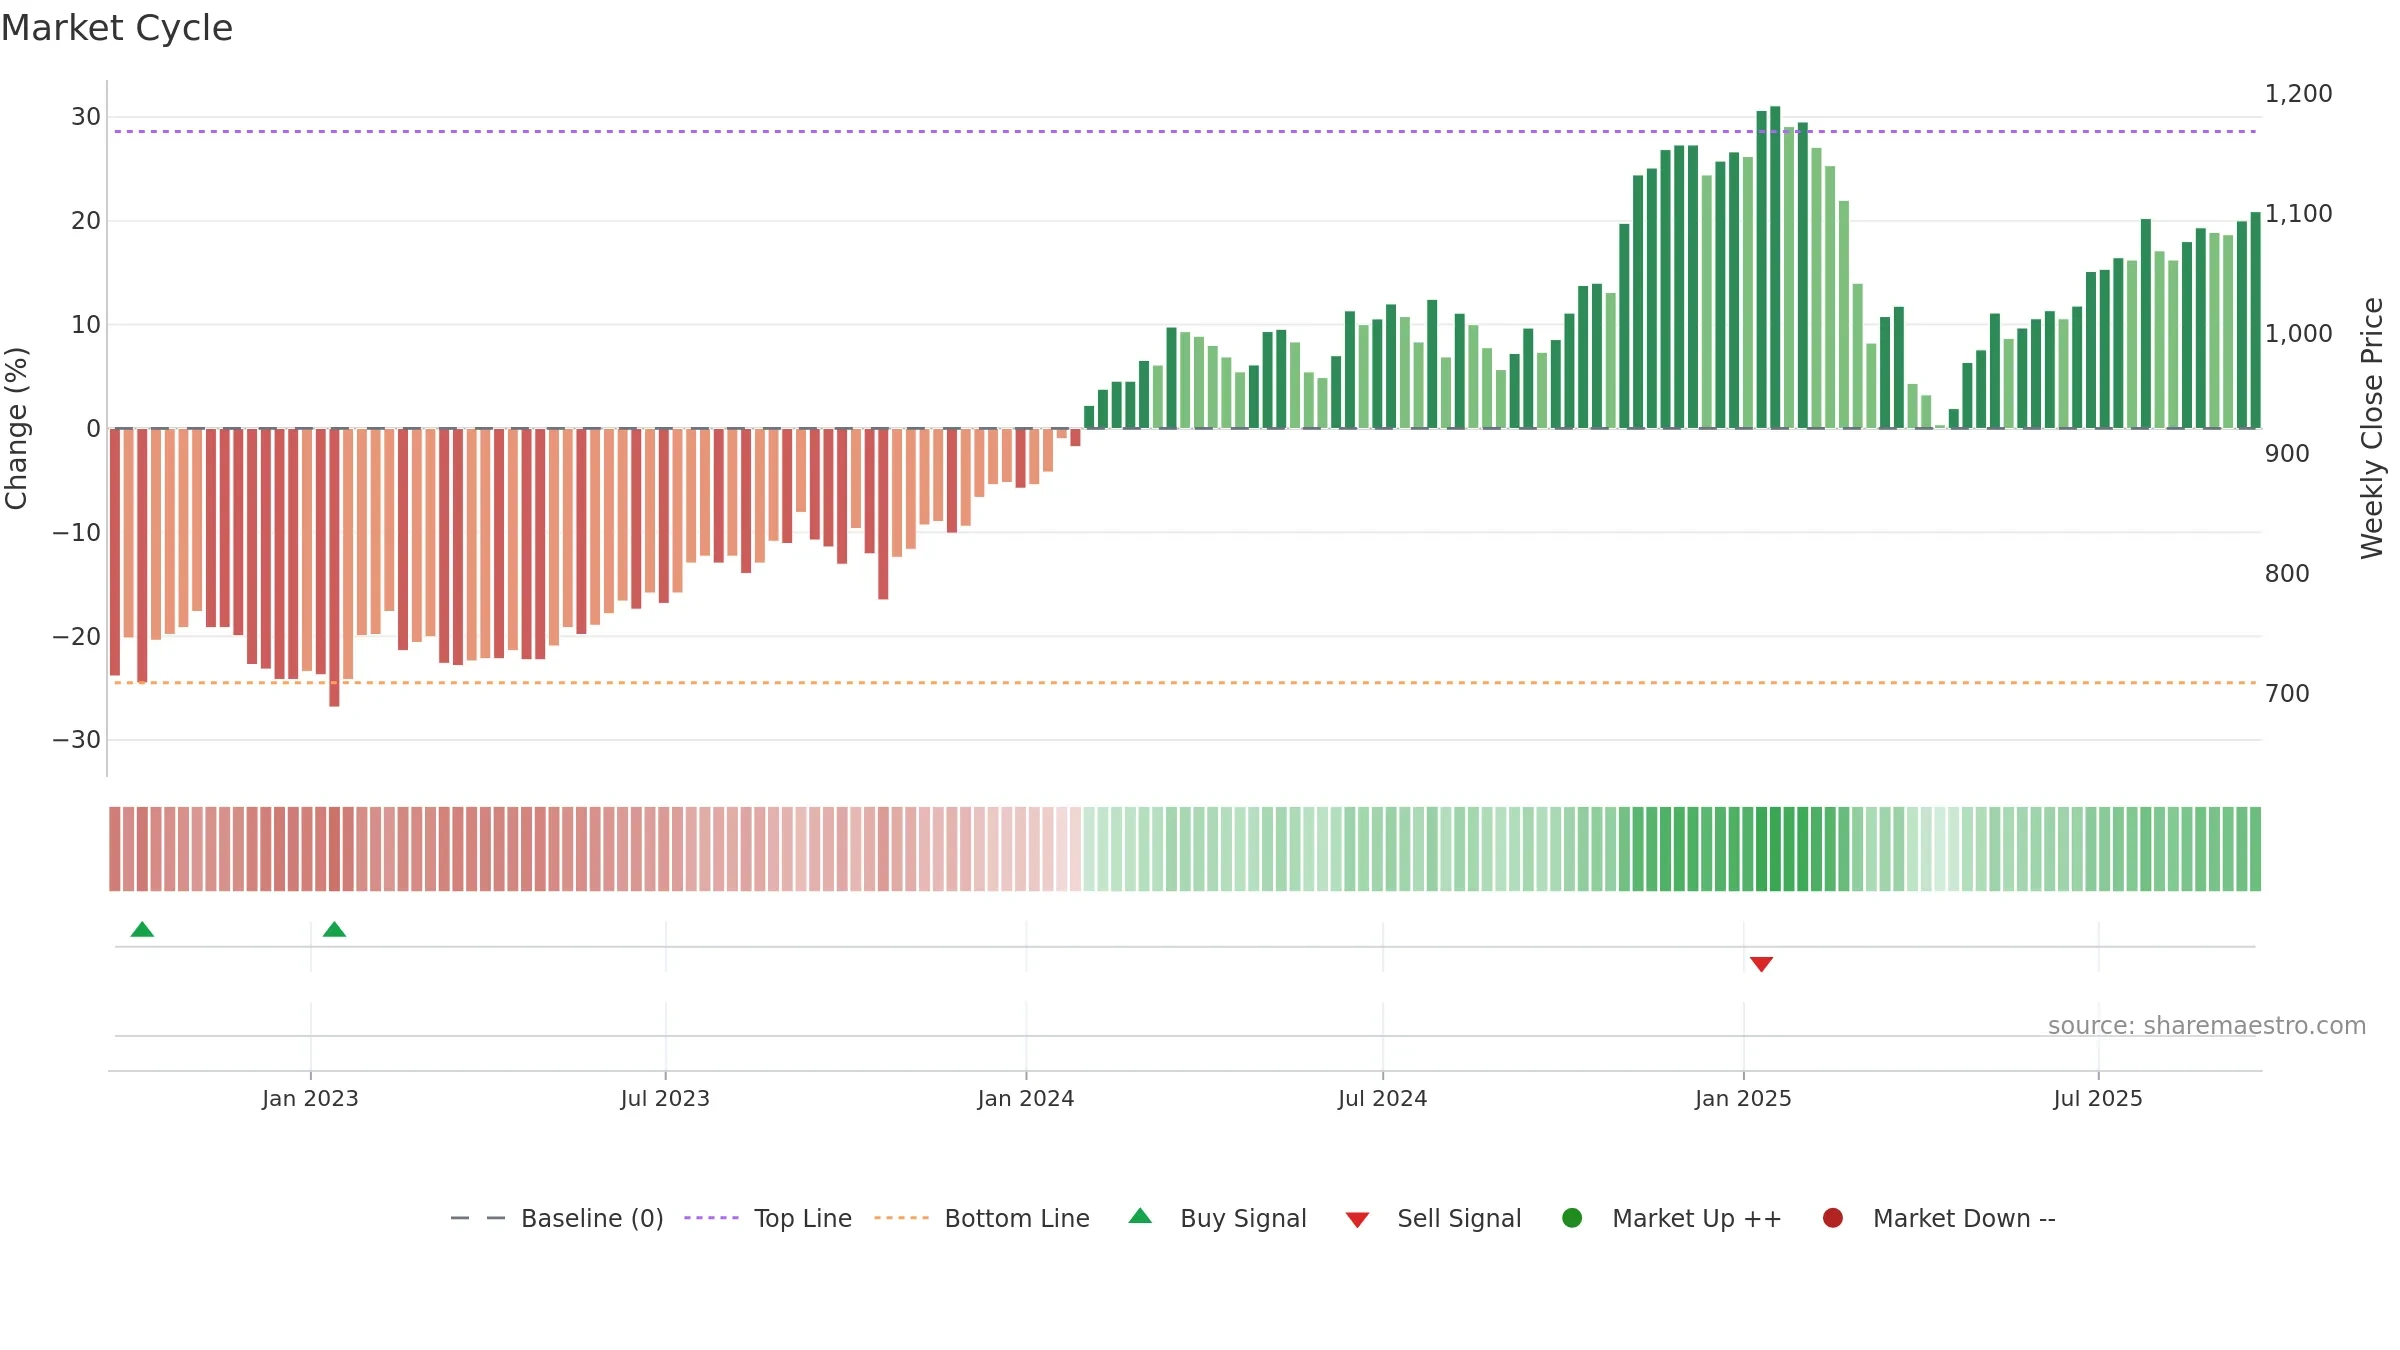2400x1350 pixels.
Task: Click the red Market Down legend dot
Action: [x=1833, y=1218]
